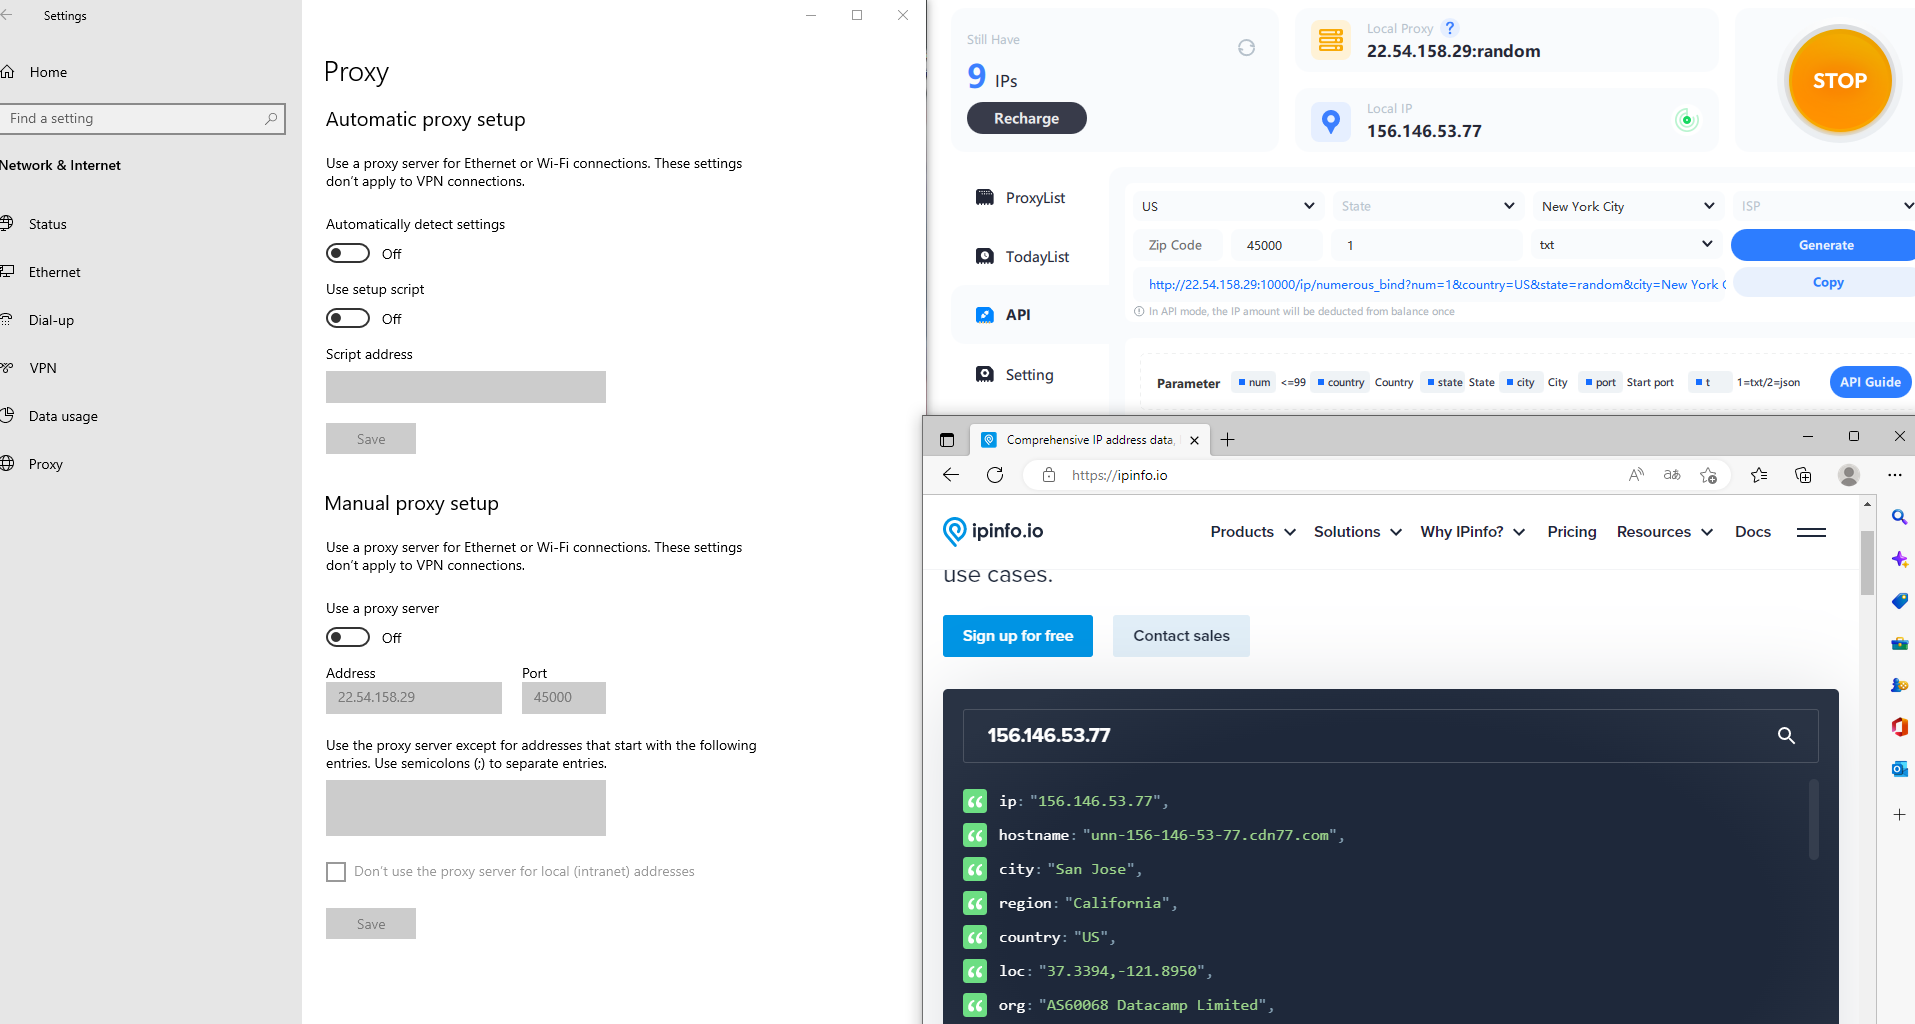Expand the New York City dropdown
The width and height of the screenshot is (1915, 1024).
pos(1627,206)
